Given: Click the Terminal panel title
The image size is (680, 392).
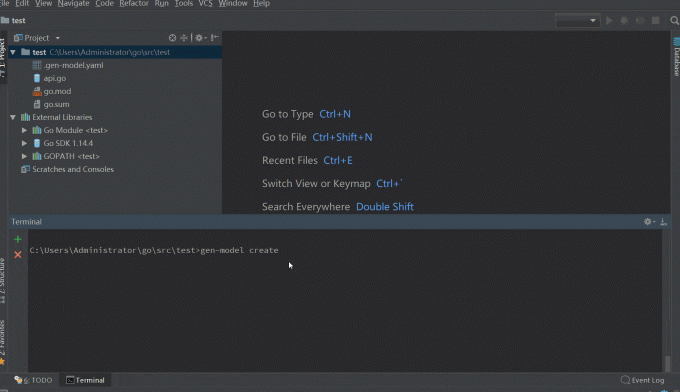Looking at the screenshot, I should 26,222.
